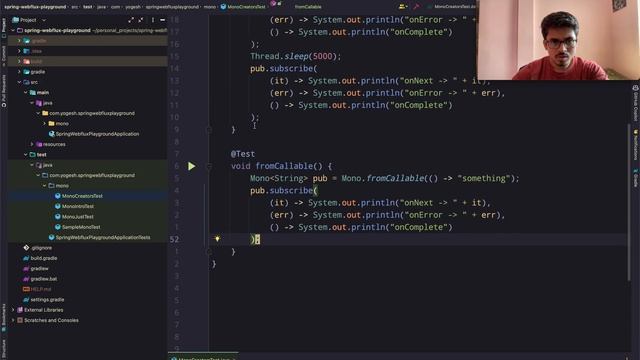The image size is (640, 360).
Task: Open the Notifications side panel
Action: pyautogui.click(x=636, y=145)
